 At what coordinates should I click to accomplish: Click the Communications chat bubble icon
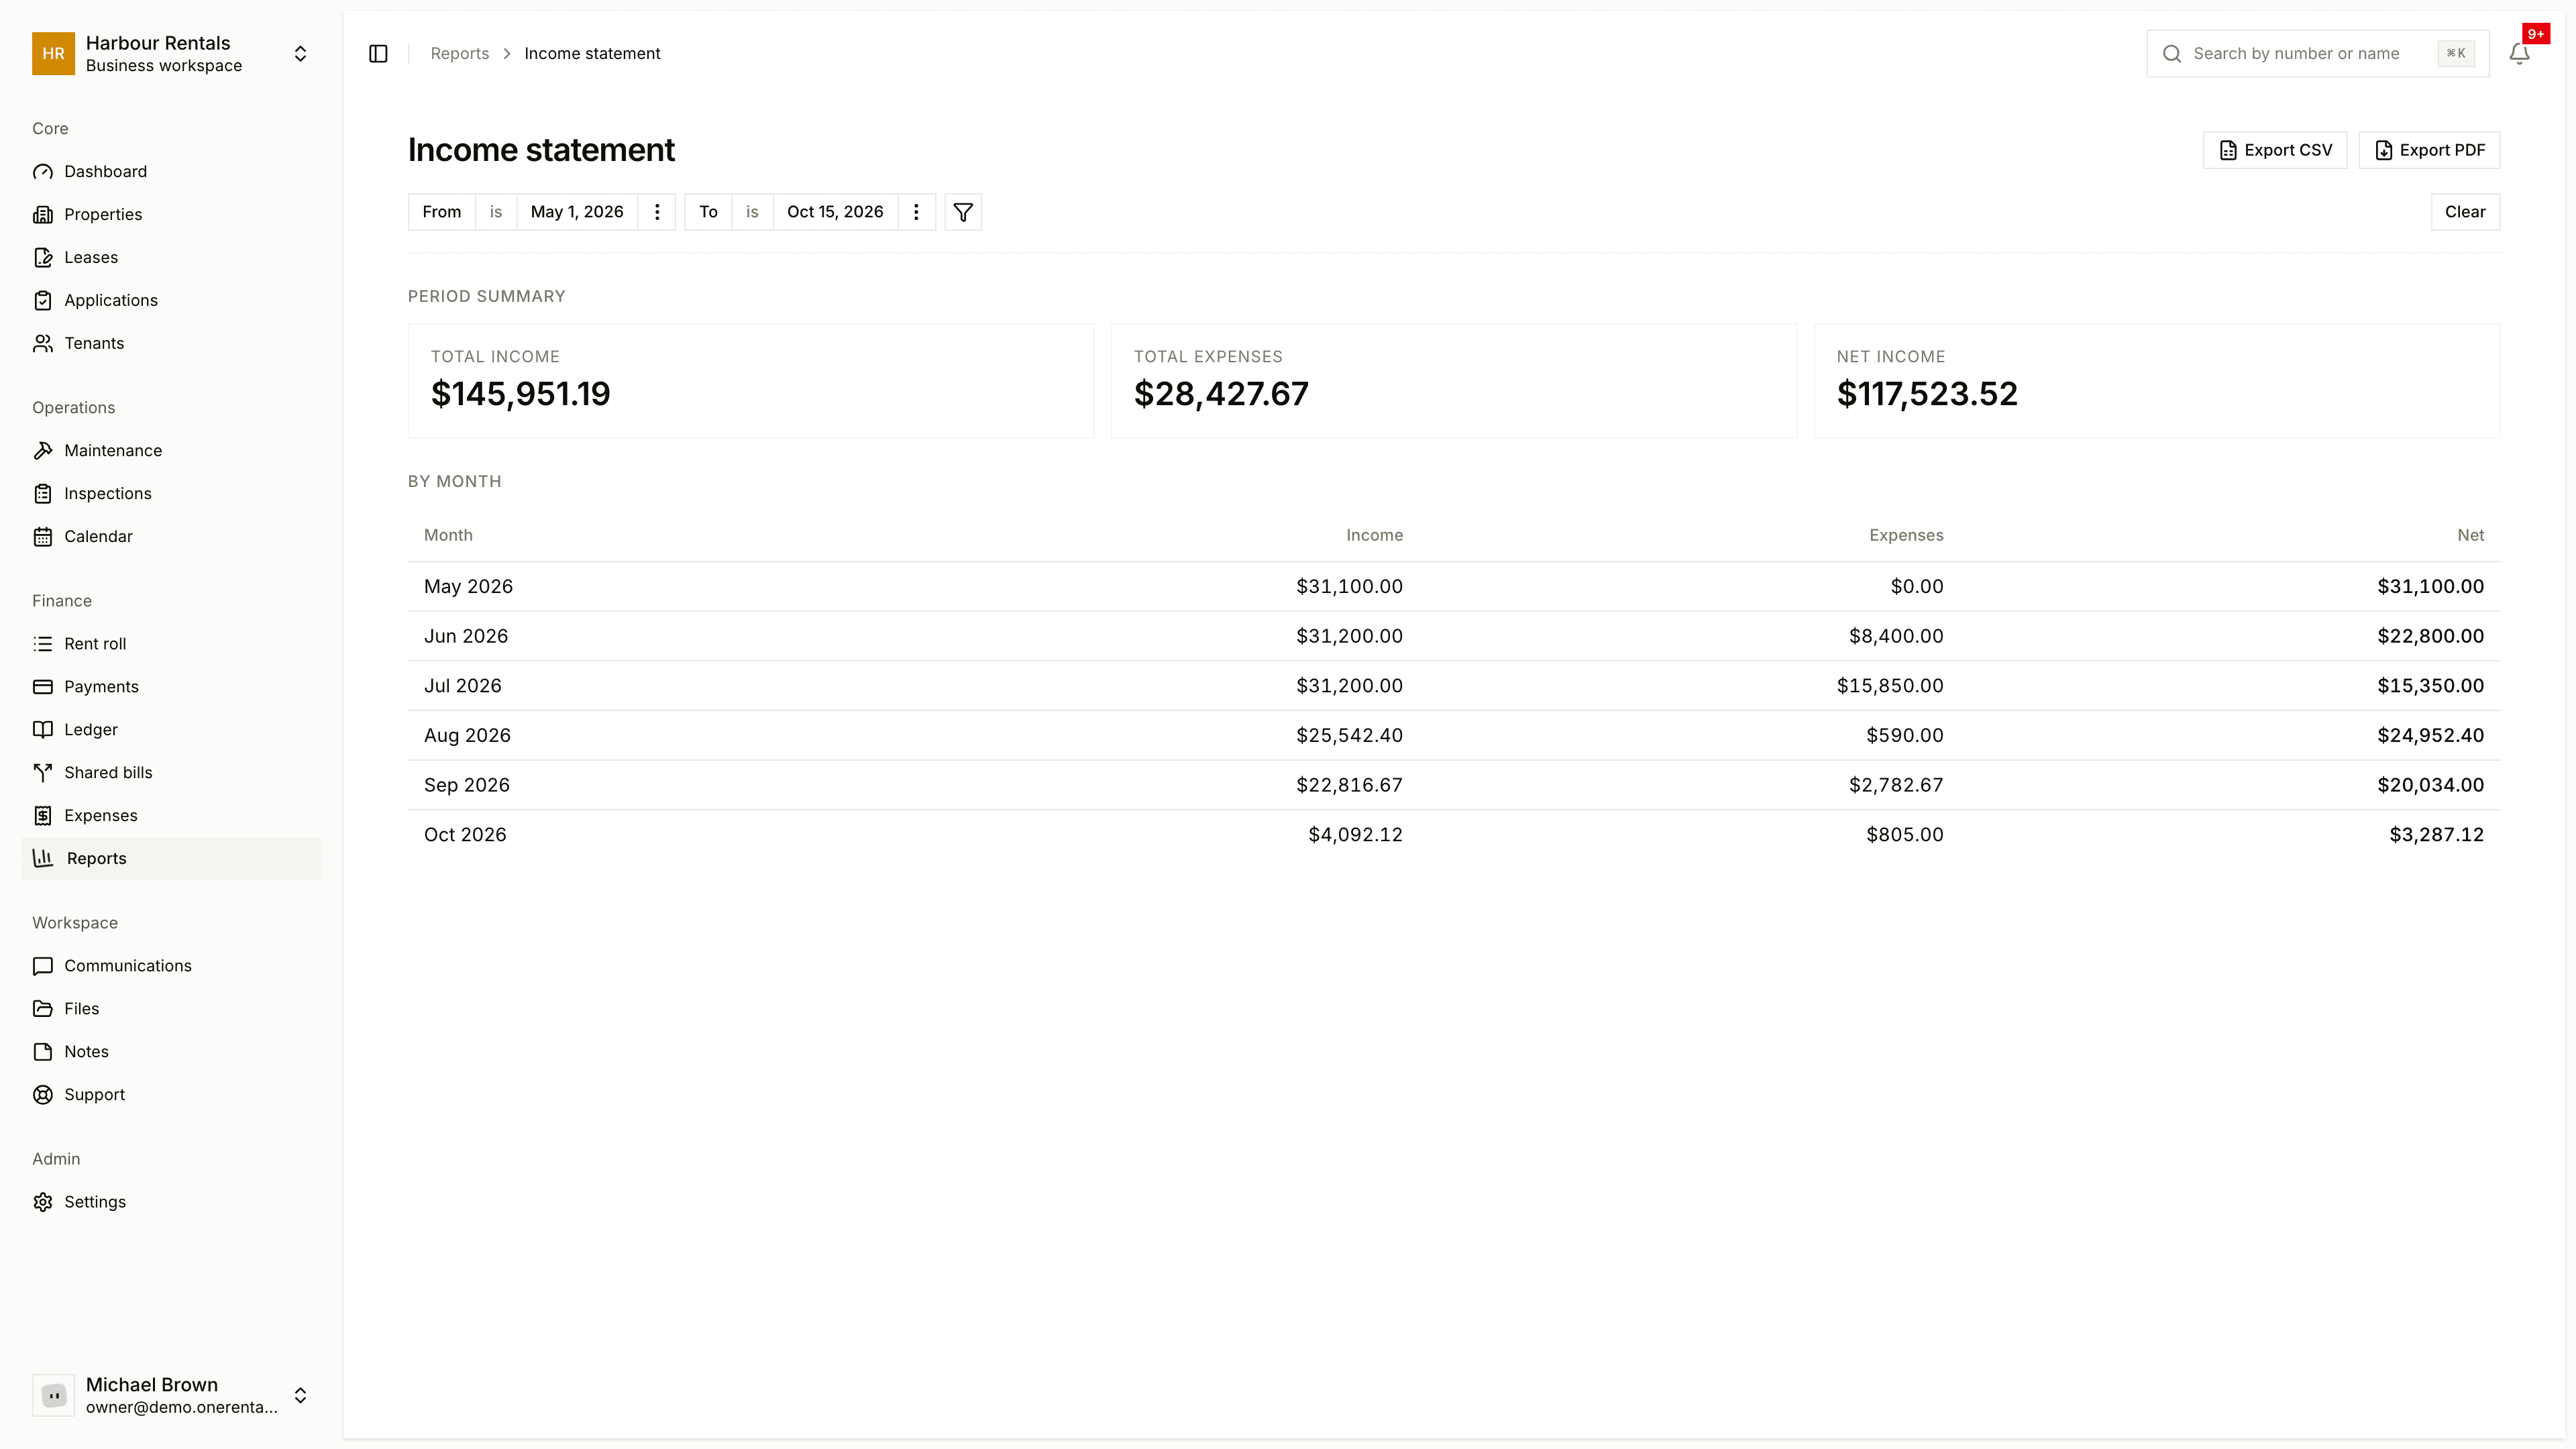[x=43, y=966]
